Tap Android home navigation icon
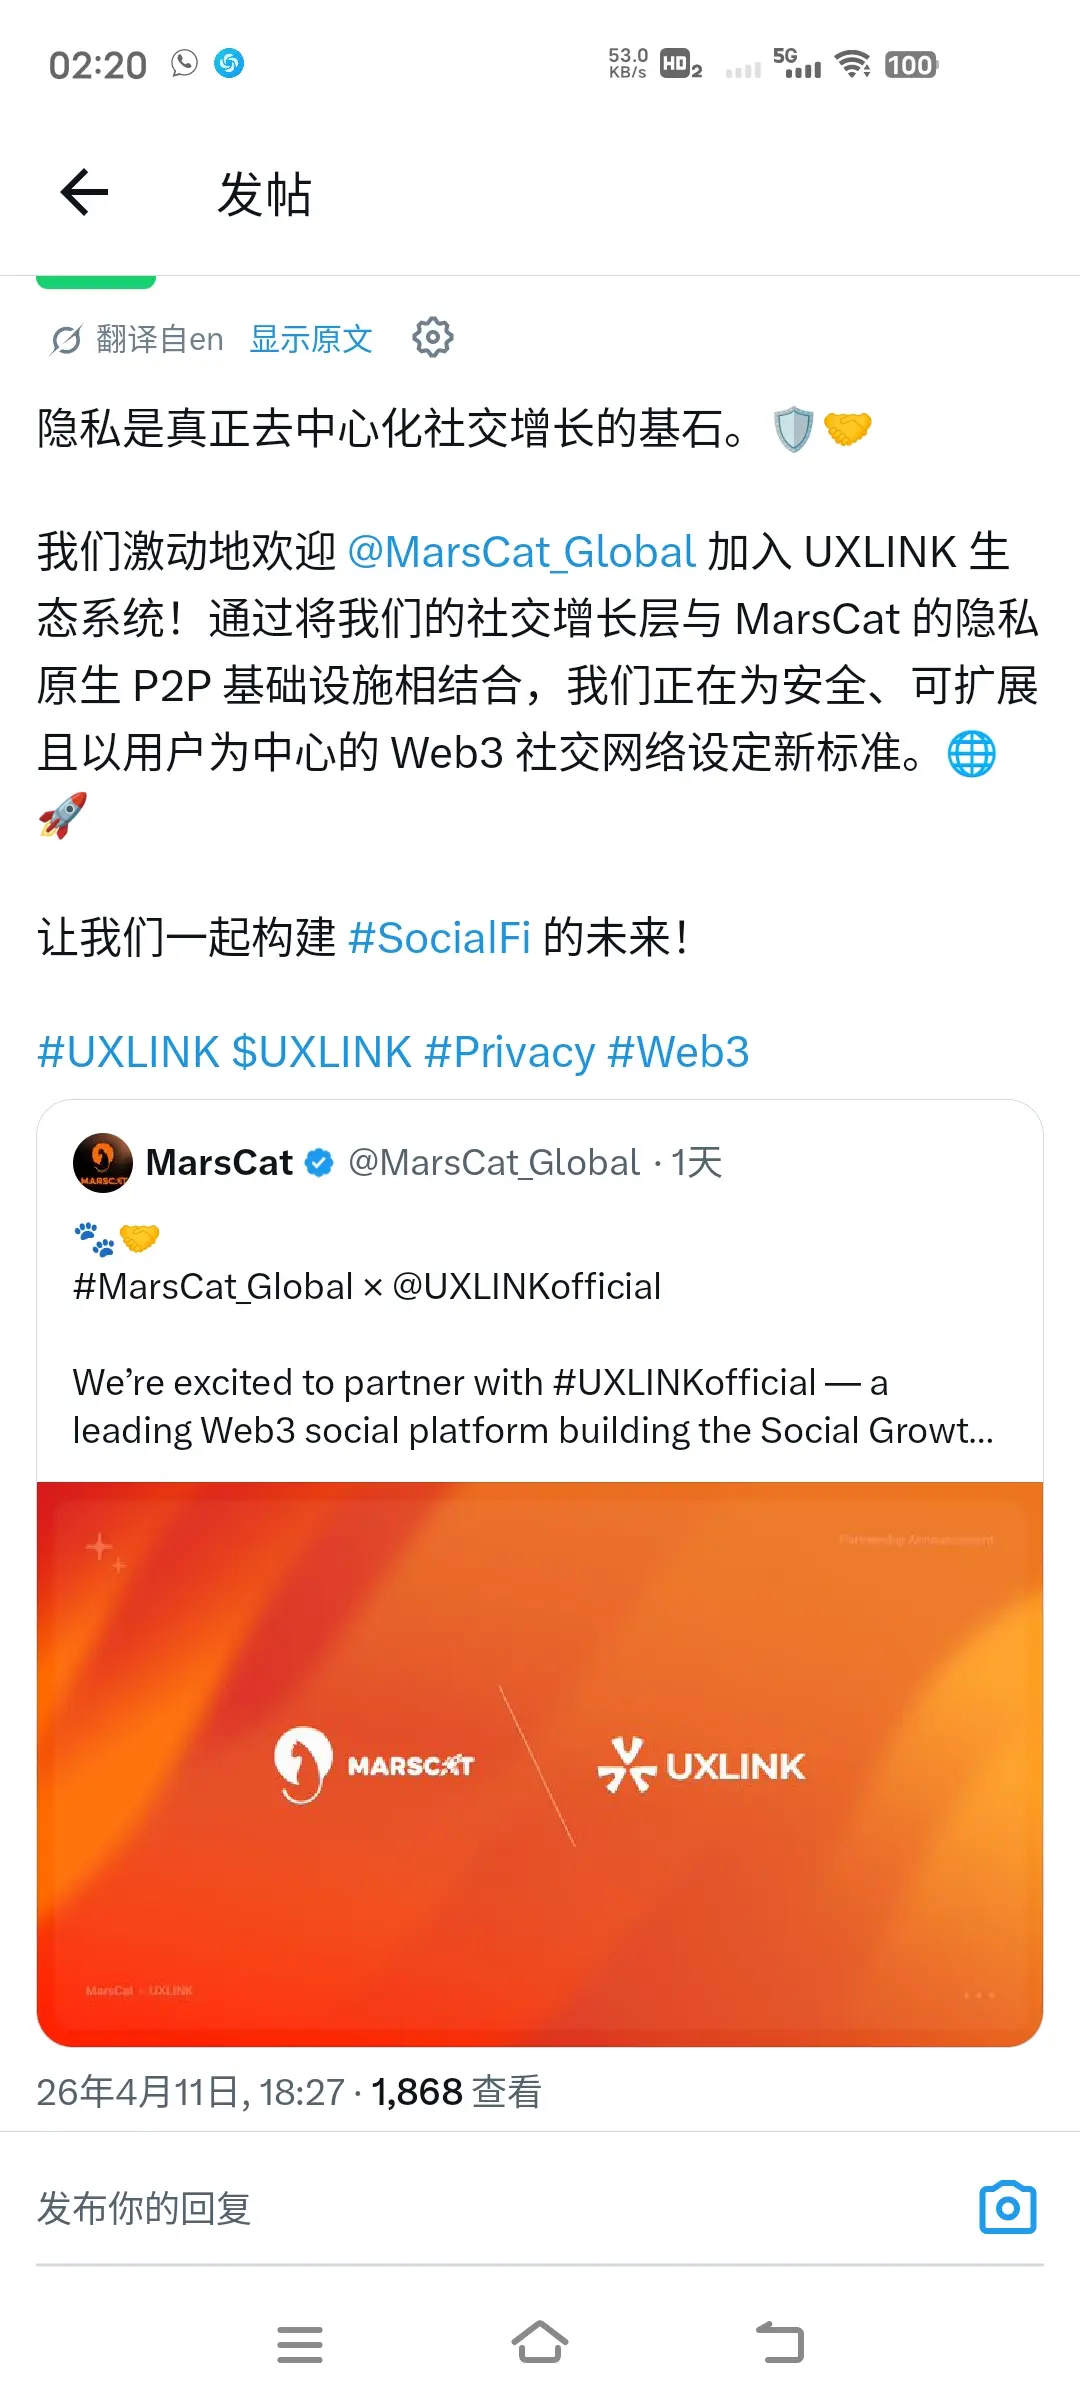 [540, 2342]
